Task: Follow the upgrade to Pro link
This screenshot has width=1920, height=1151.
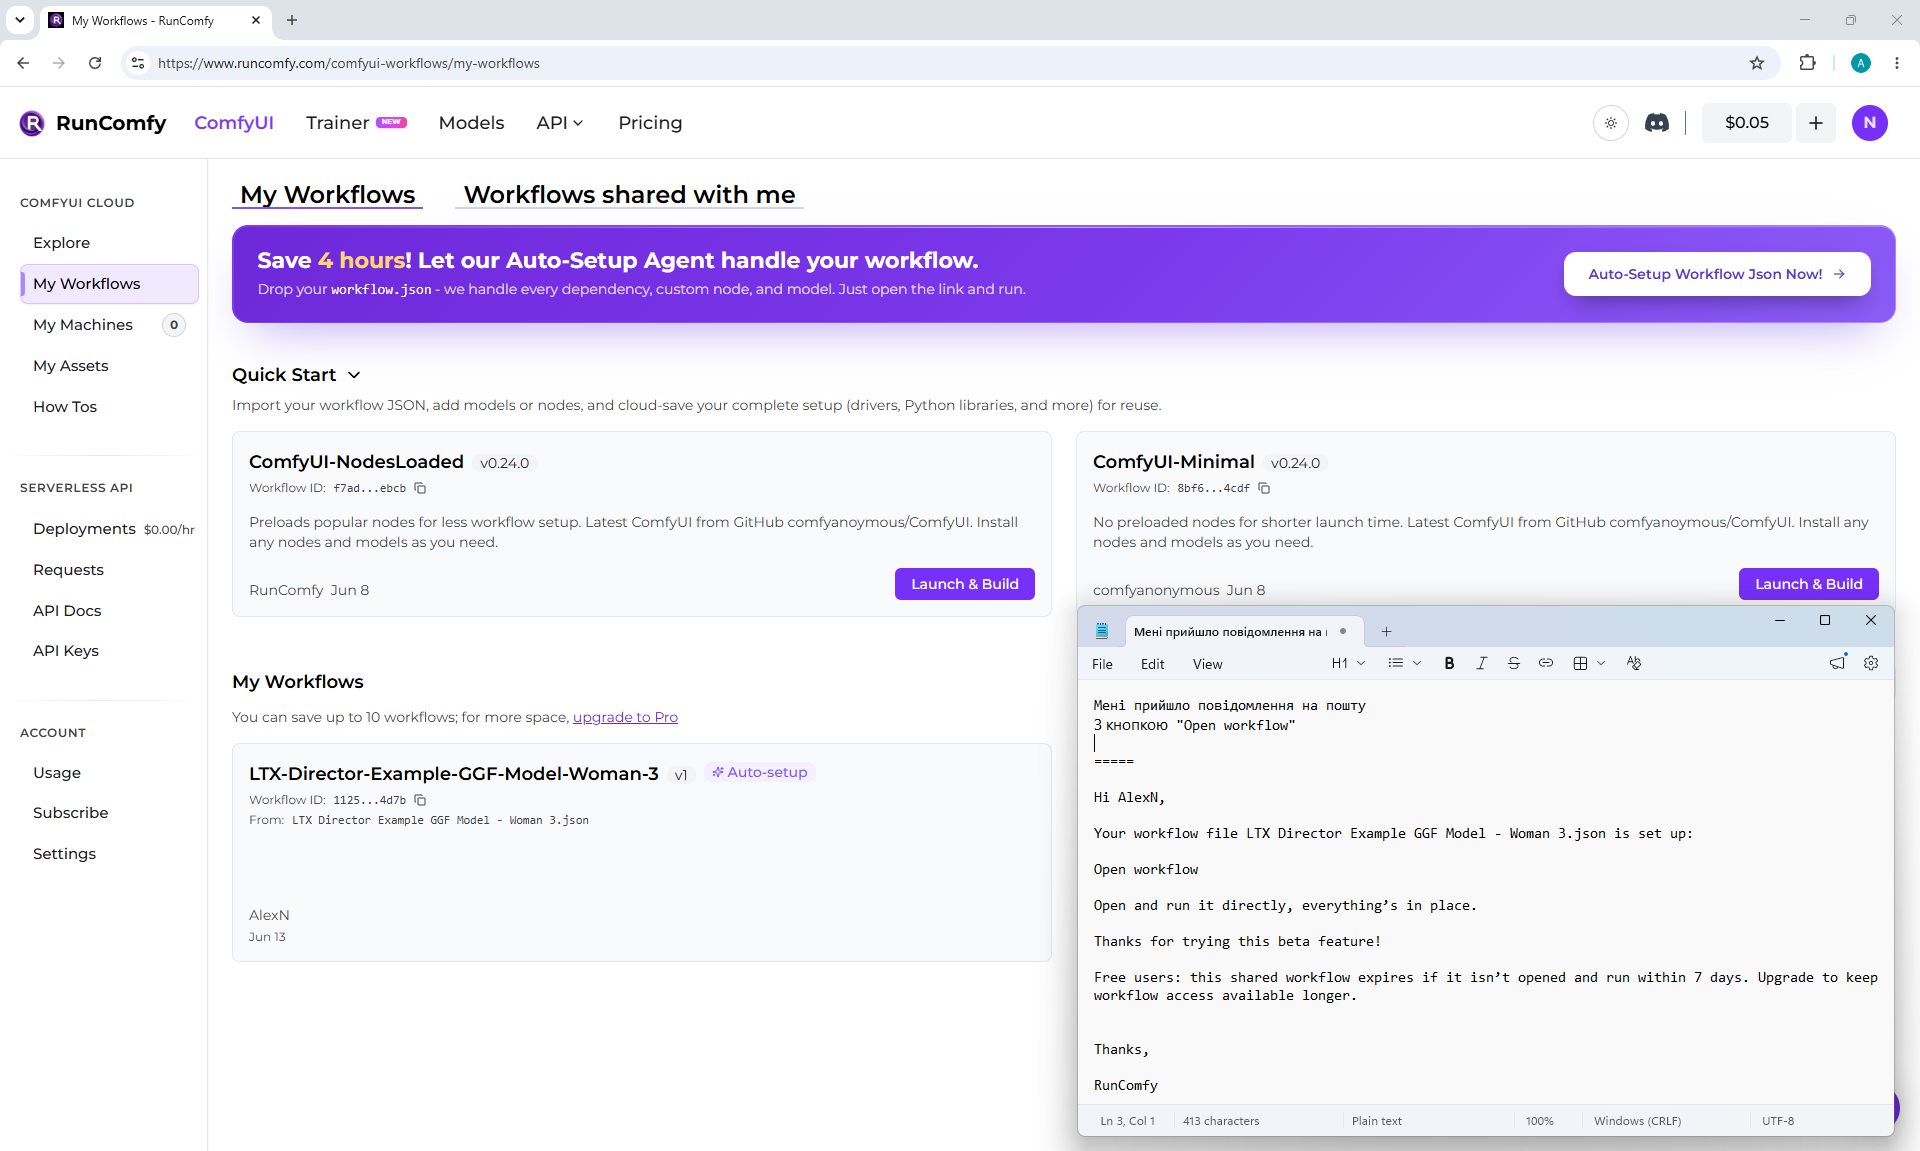Action: 625,717
